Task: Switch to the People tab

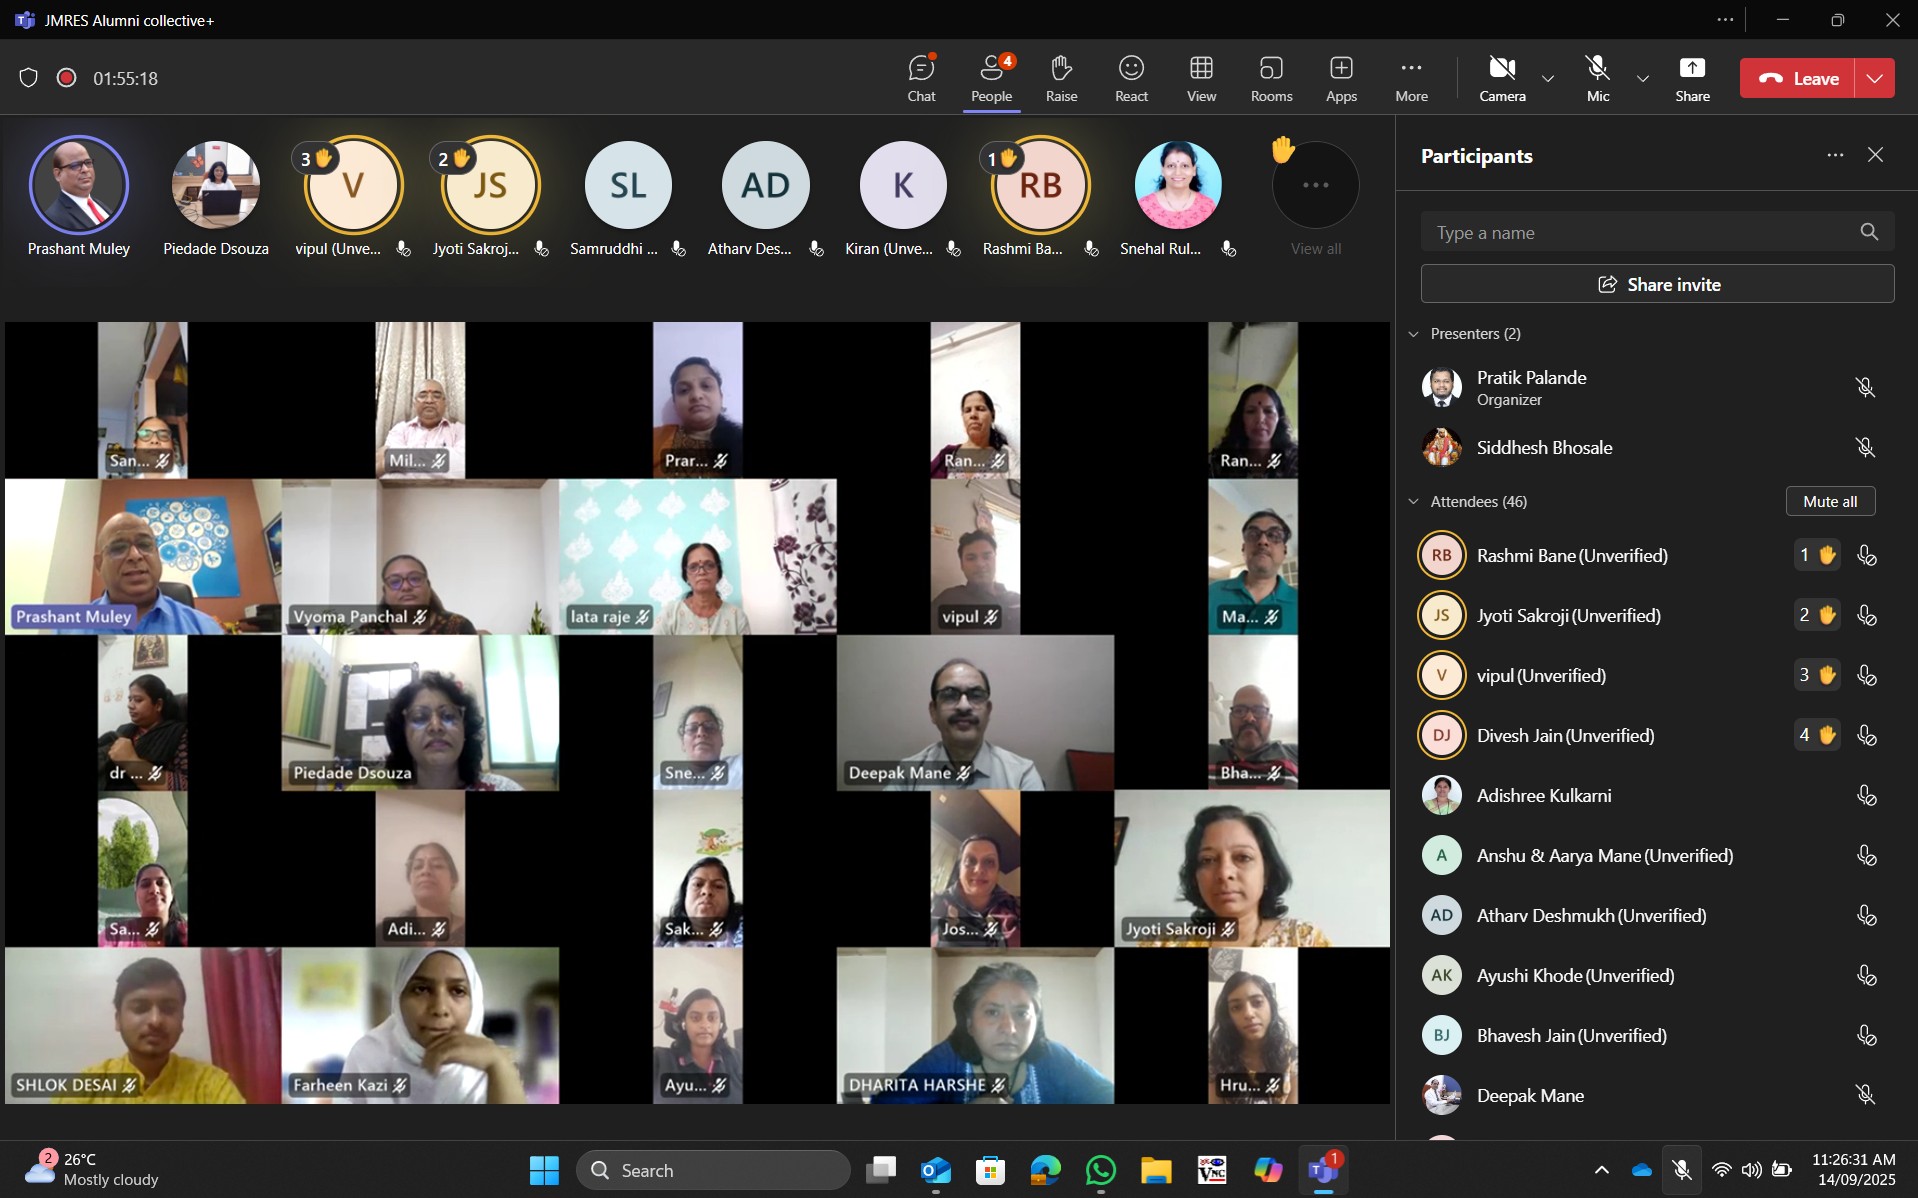Action: tap(991, 78)
